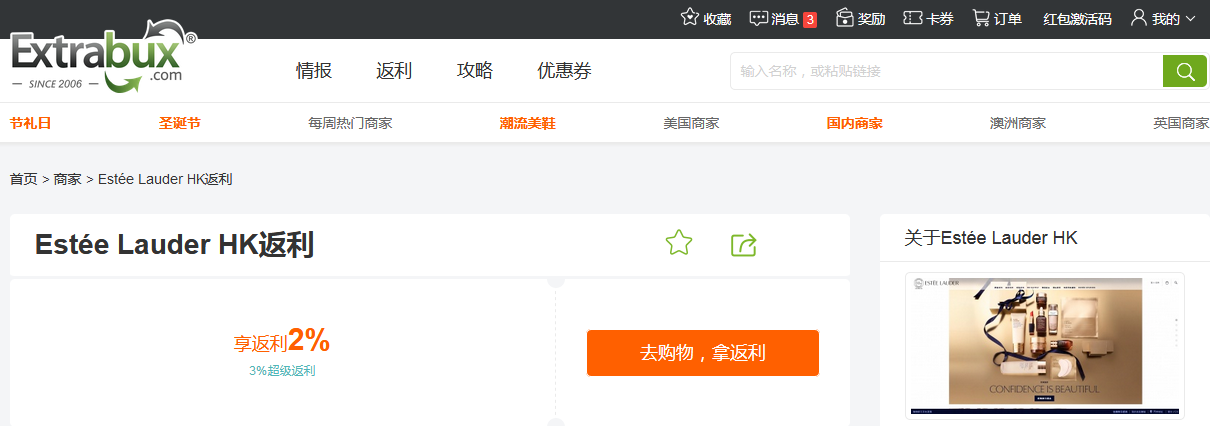1210x426 pixels.
Task: Click 享返利2% cashback rate
Action: point(282,342)
